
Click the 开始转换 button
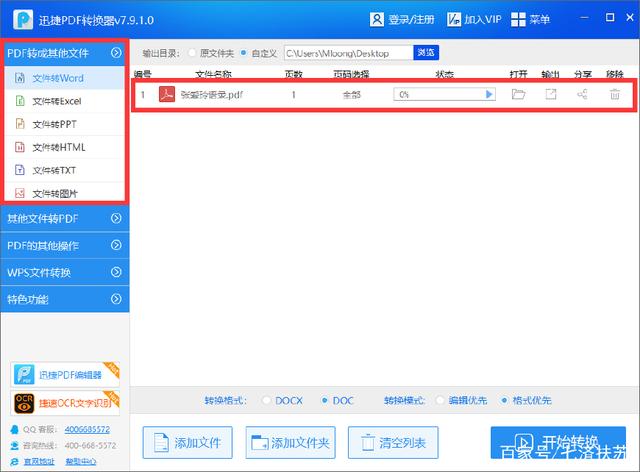558,443
